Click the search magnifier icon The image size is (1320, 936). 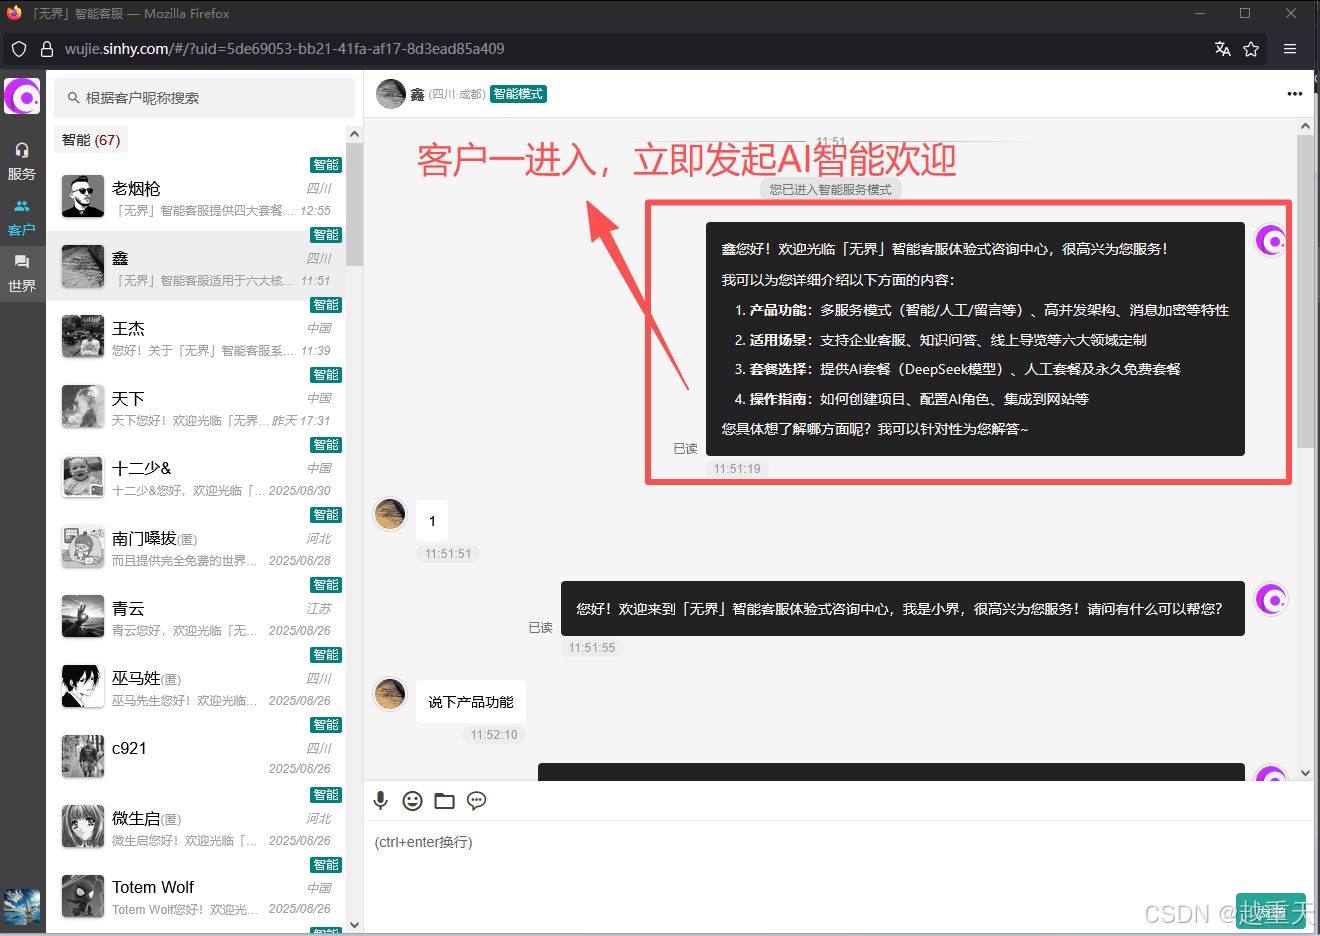(73, 98)
